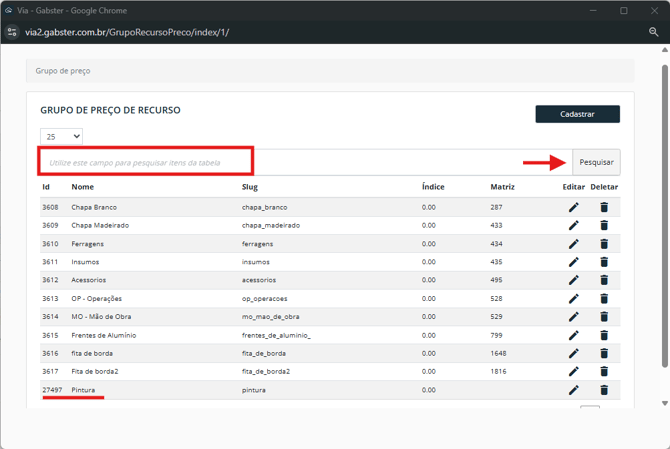The width and height of the screenshot is (670, 449).
Task: Open the Chrome zoom magnifier icon
Action: click(x=654, y=32)
